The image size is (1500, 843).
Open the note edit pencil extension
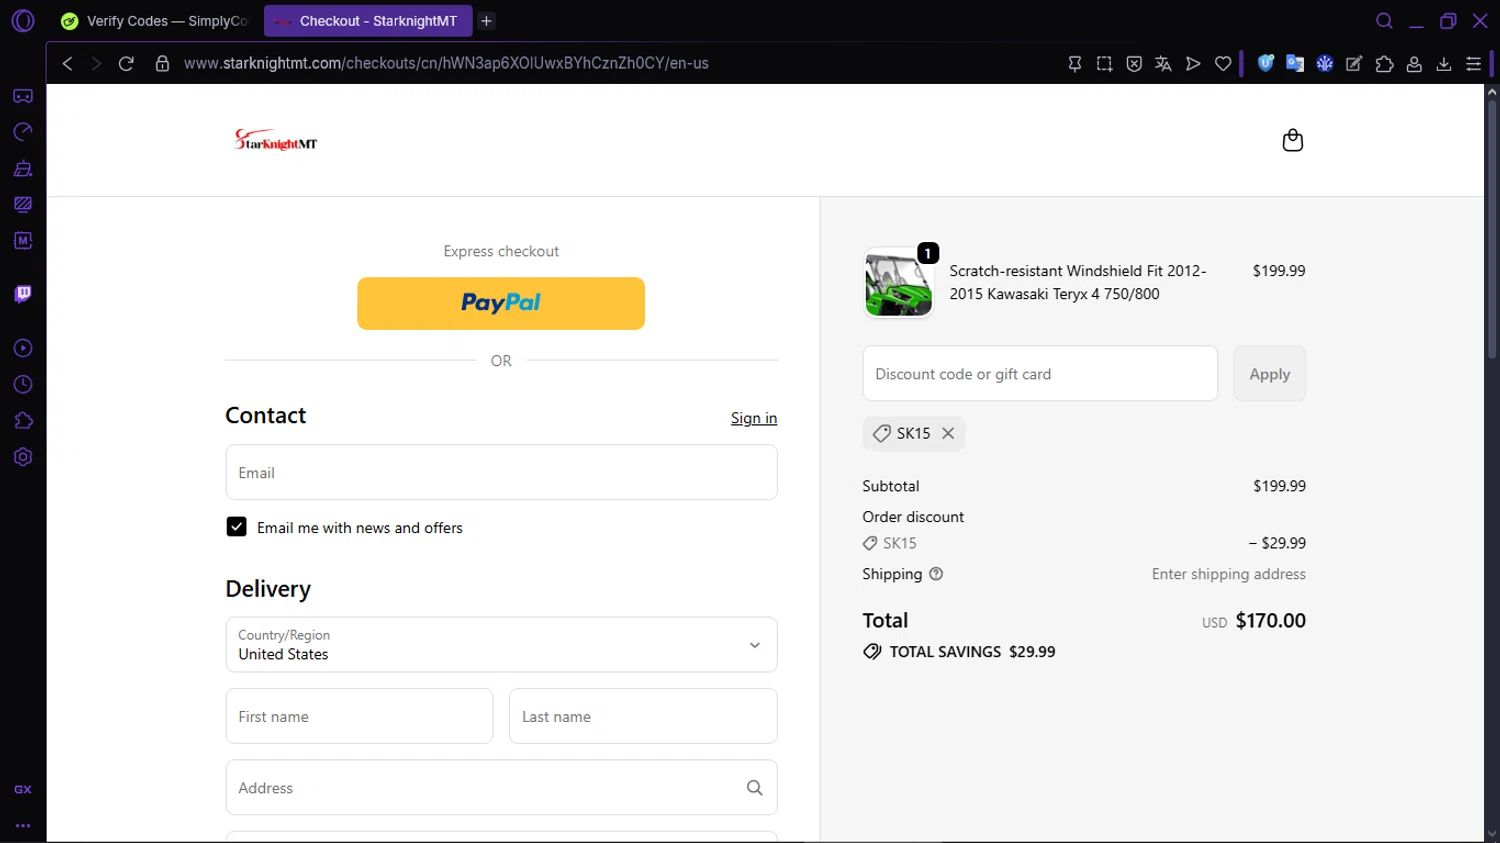tap(1354, 63)
